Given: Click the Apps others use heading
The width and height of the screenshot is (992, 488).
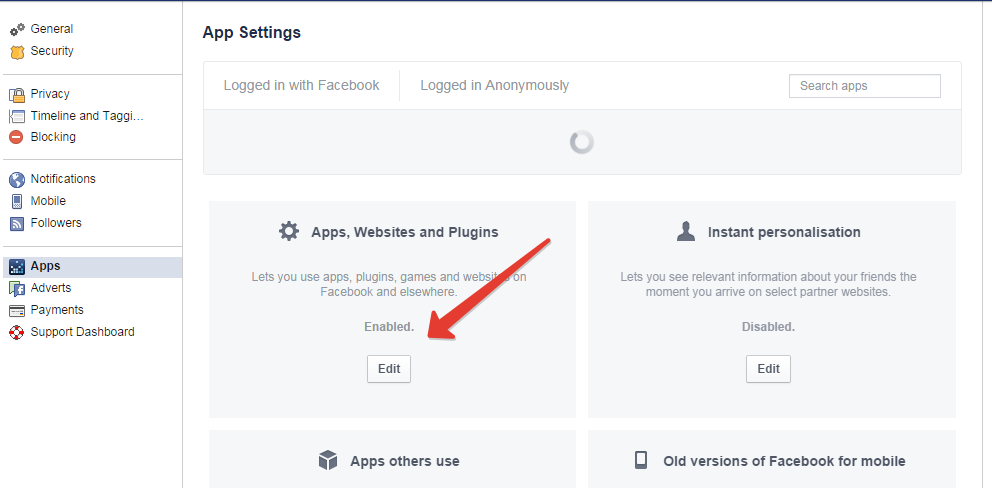Looking at the screenshot, I should click(x=404, y=461).
